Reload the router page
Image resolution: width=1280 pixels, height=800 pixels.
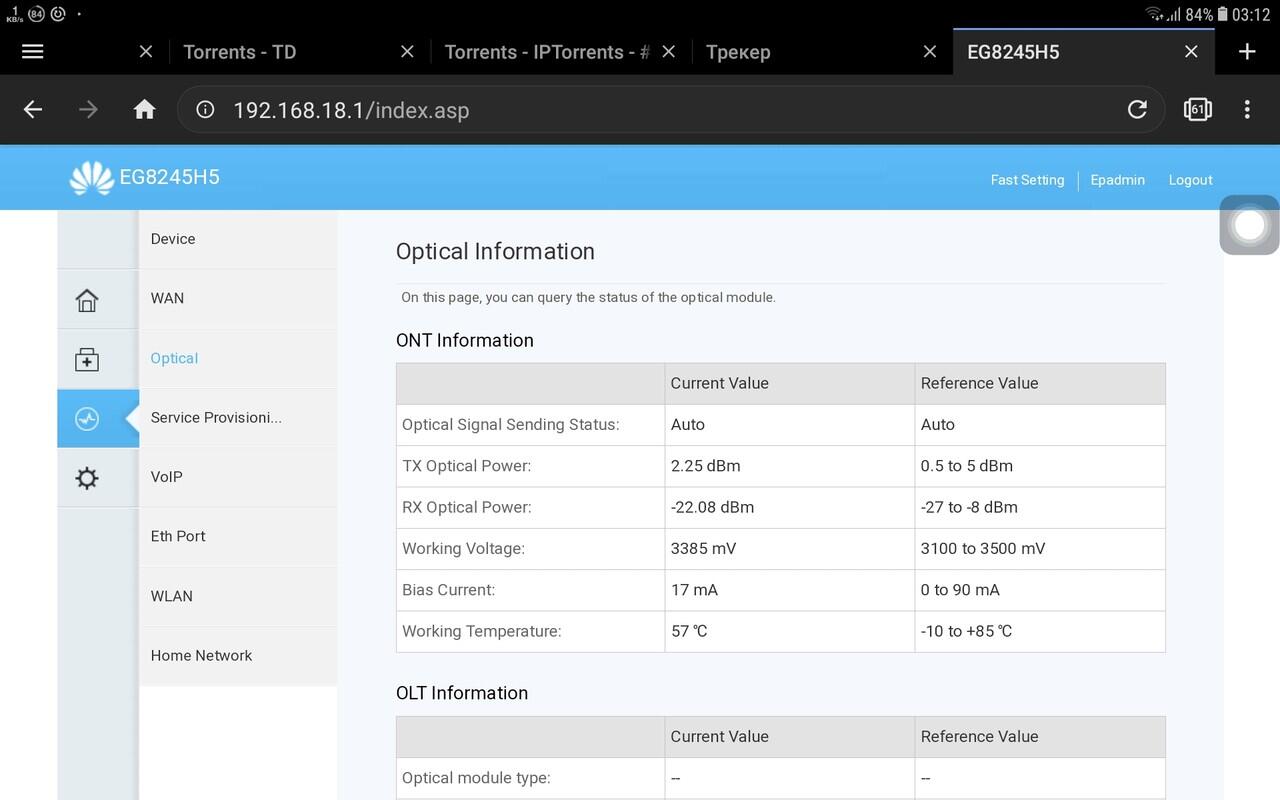click(1137, 110)
